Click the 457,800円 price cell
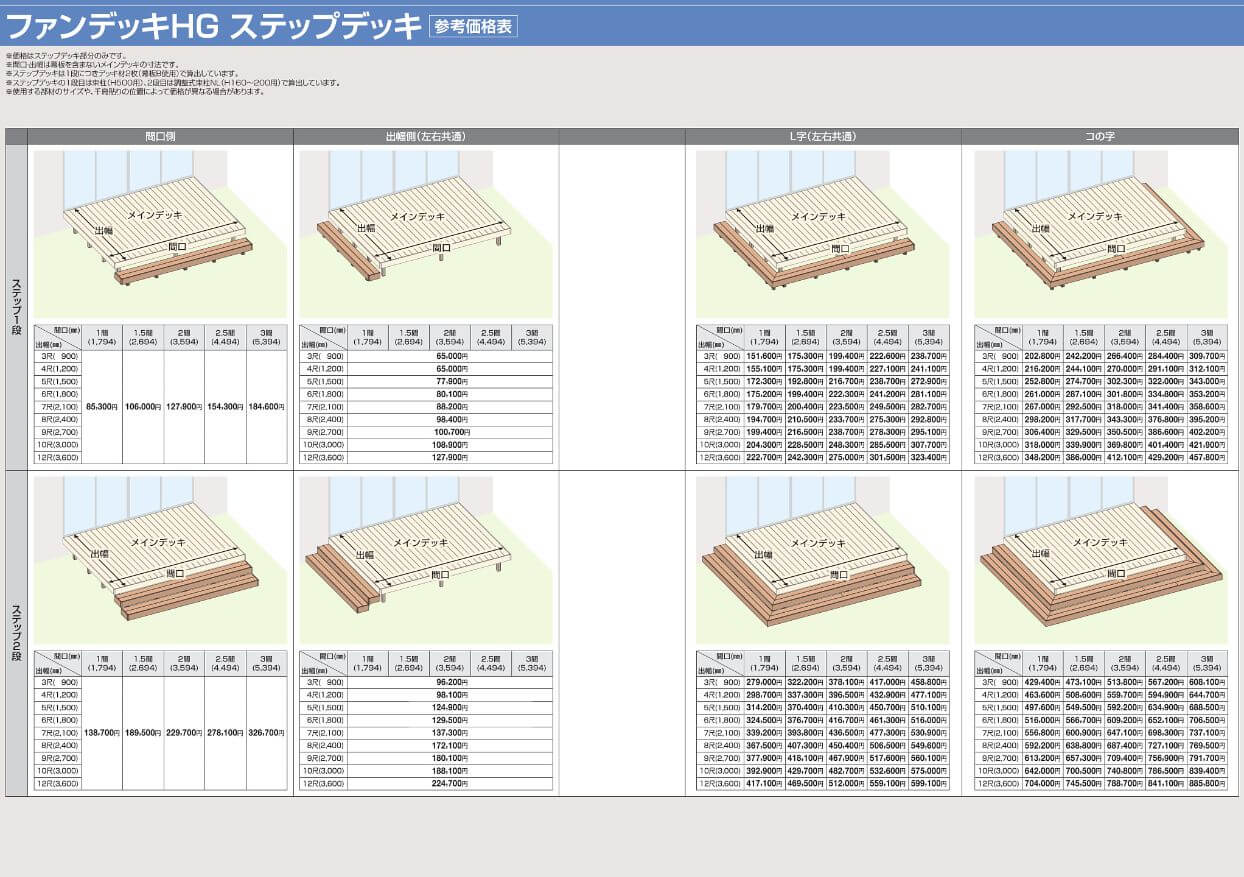The height and width of the screenshot is (877, 1244). 1207,457
